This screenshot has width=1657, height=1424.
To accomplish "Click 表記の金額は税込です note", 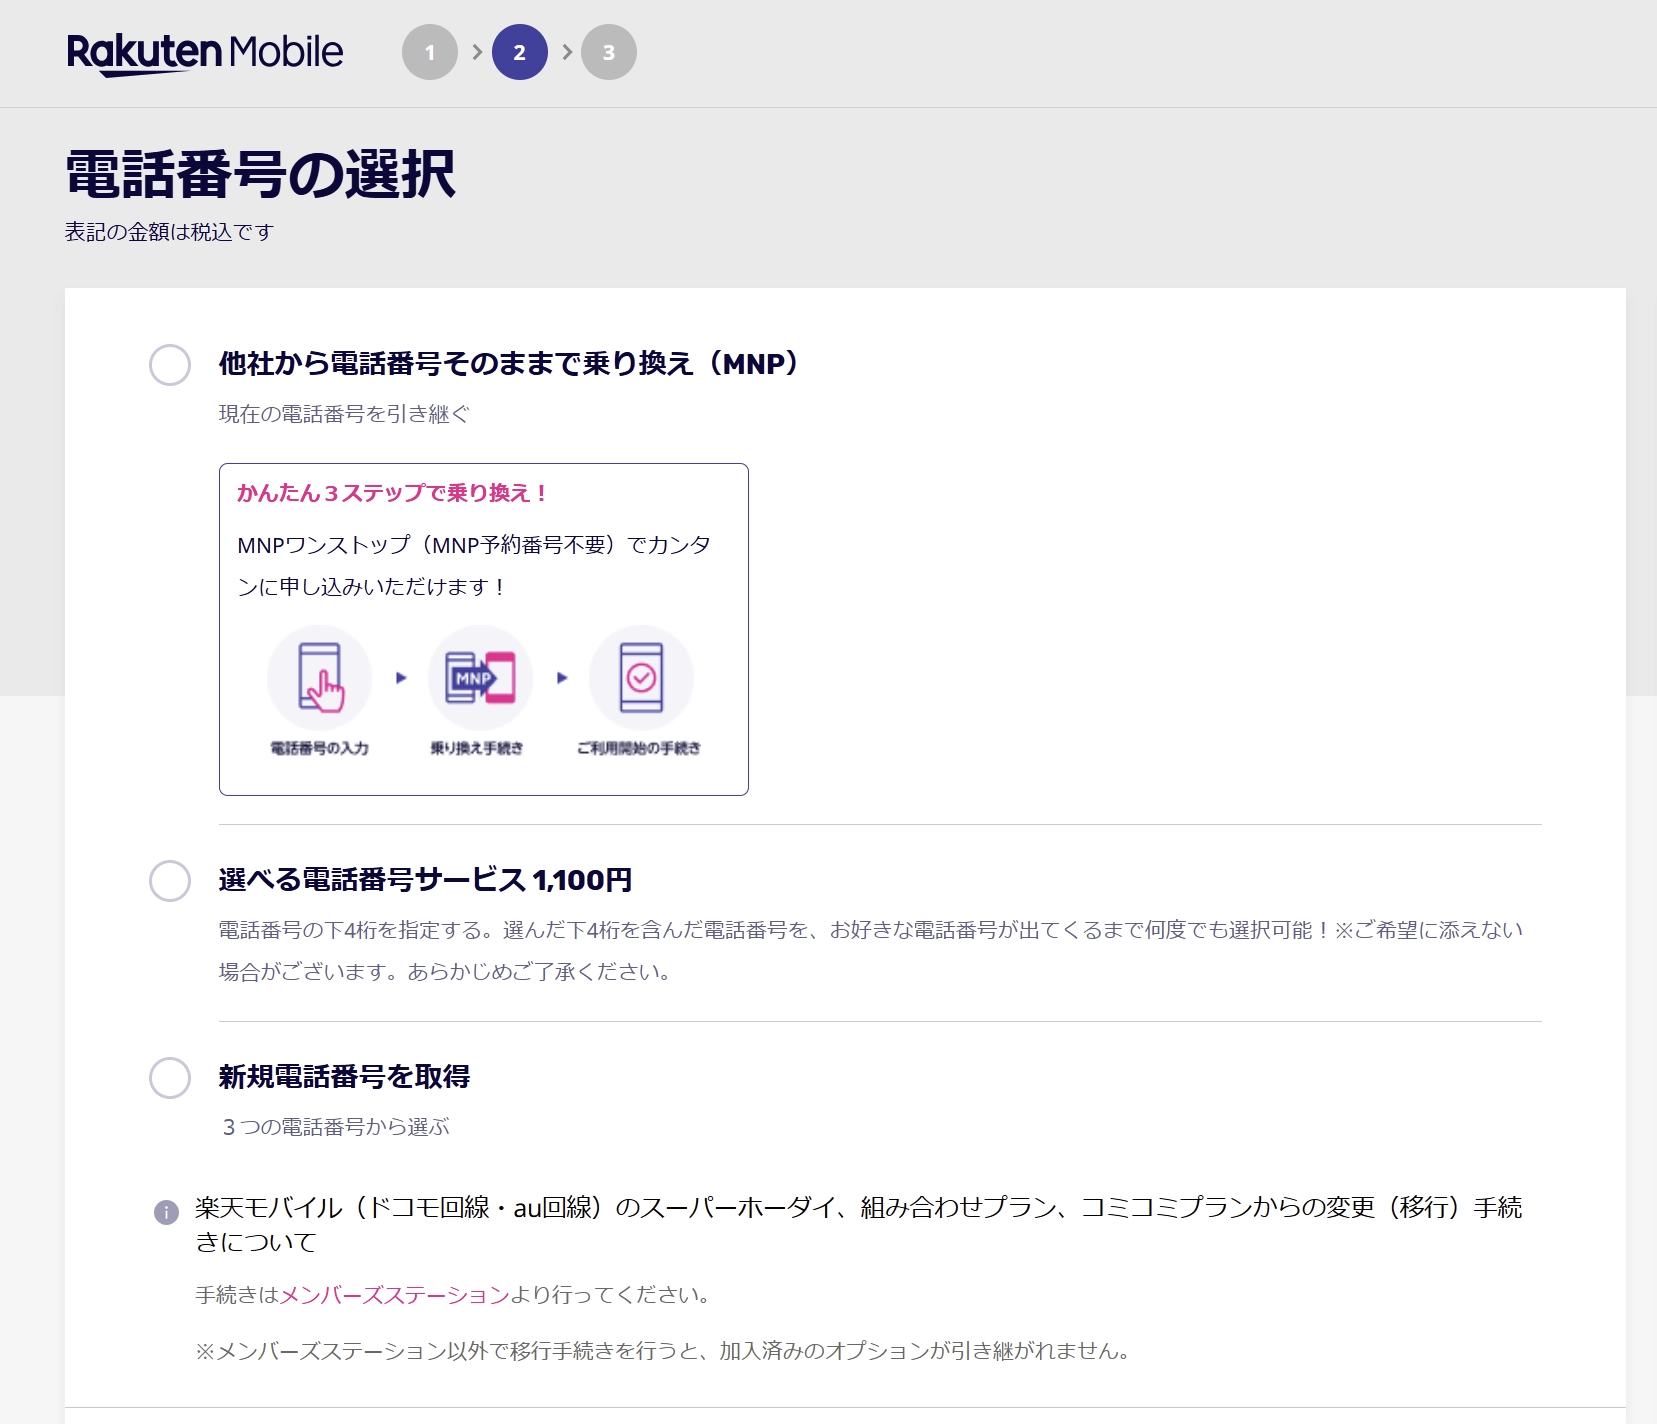I will point(169,232).
